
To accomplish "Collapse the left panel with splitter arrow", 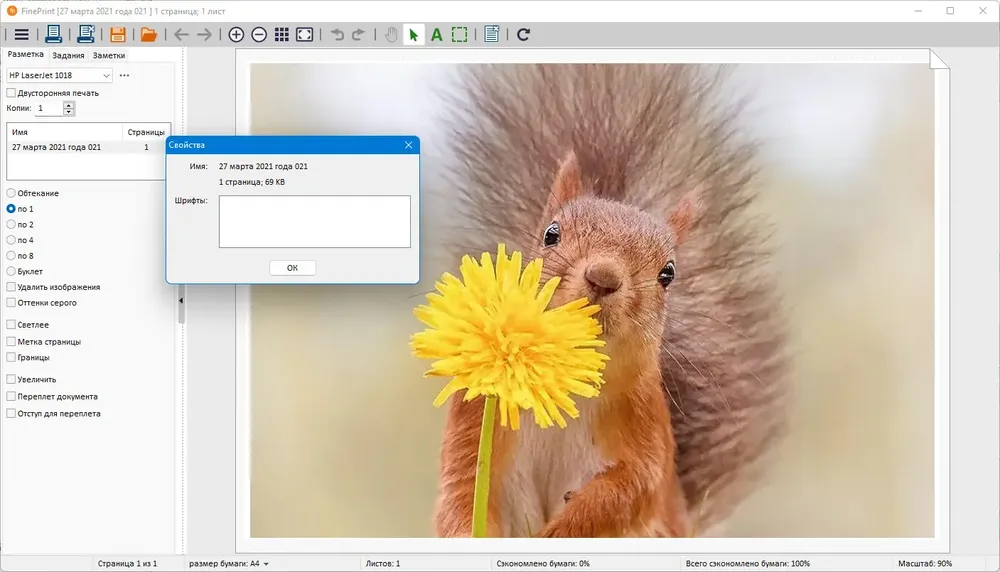I will pyautogui.click(x=181, y=300).
